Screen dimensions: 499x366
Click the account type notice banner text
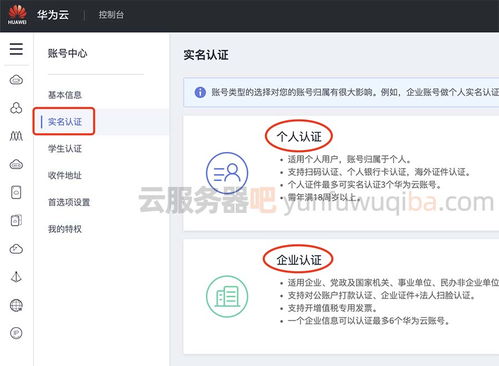[355, 92]
